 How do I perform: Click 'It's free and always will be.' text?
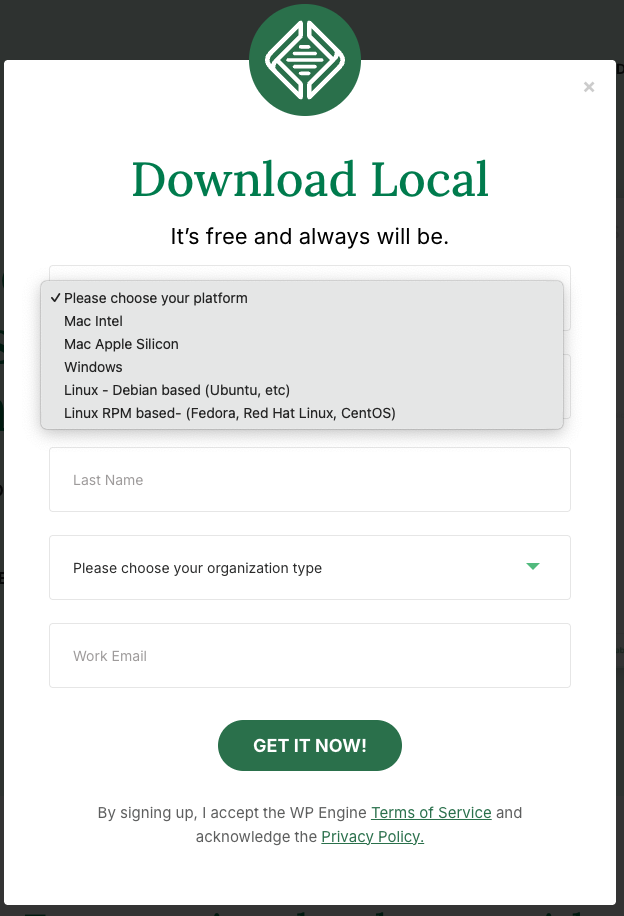tap(310, 237)
